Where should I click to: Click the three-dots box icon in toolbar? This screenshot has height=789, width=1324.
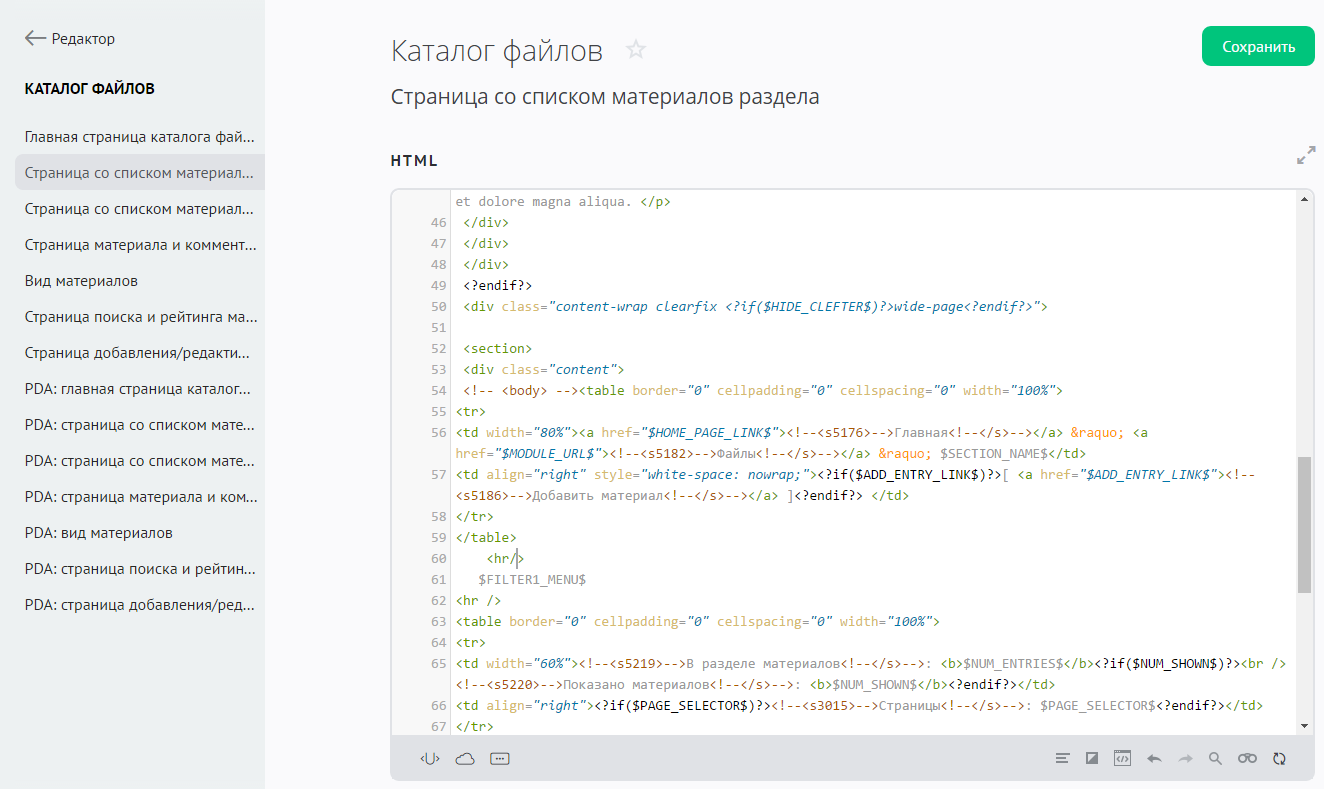click(x=500, y=759)
